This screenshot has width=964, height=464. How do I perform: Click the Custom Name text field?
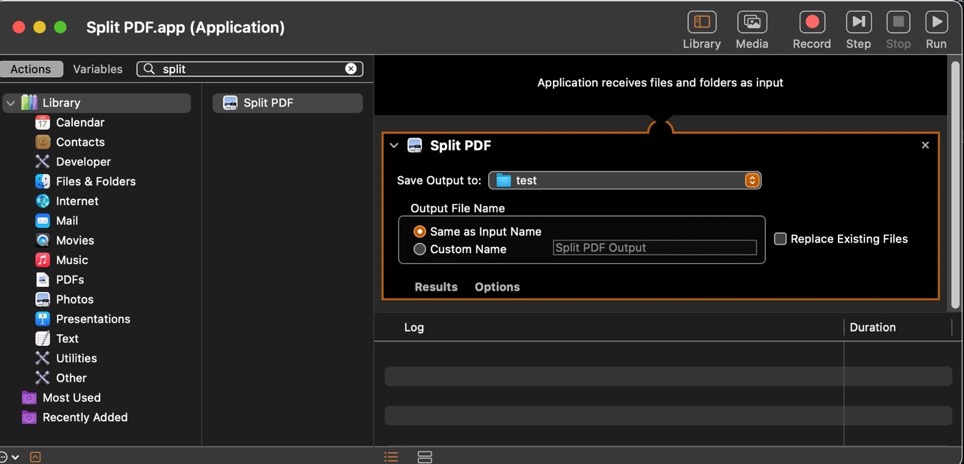pyautogui.click(x=655, y=248)
